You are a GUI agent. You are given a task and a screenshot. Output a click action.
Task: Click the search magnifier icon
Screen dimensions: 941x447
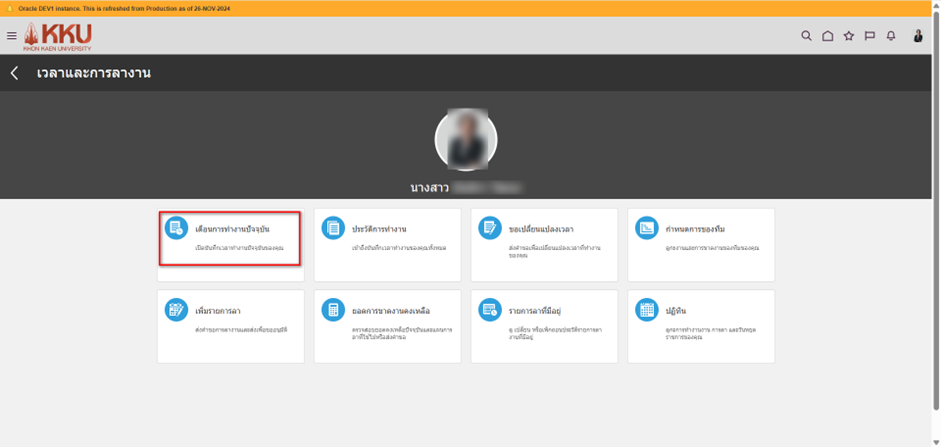[806, 36]
